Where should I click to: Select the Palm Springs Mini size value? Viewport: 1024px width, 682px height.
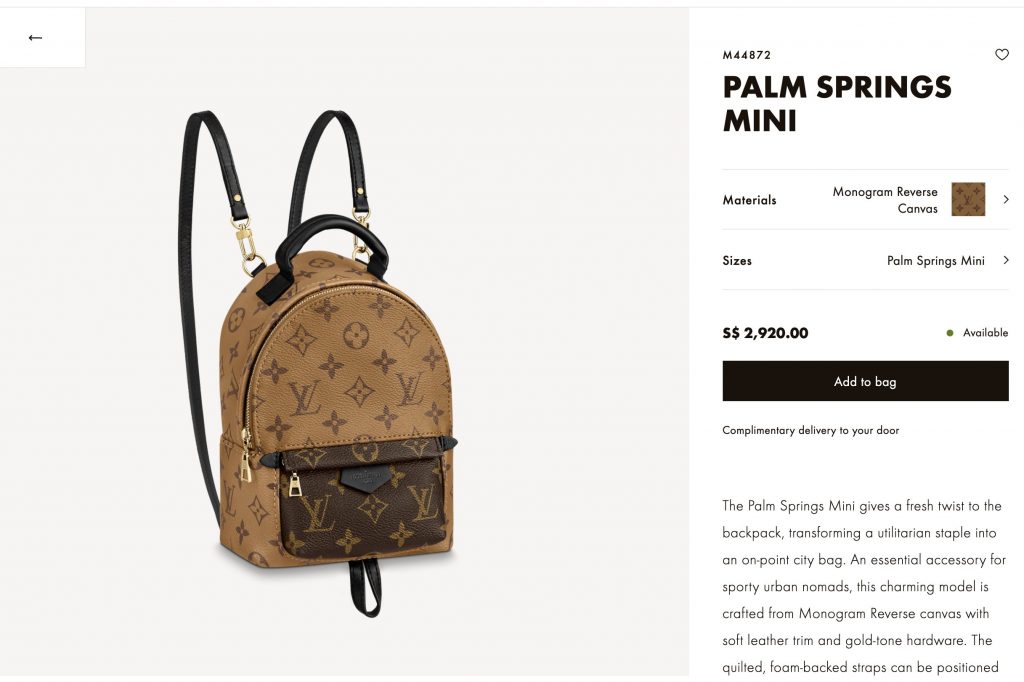(x=935, y=261)
